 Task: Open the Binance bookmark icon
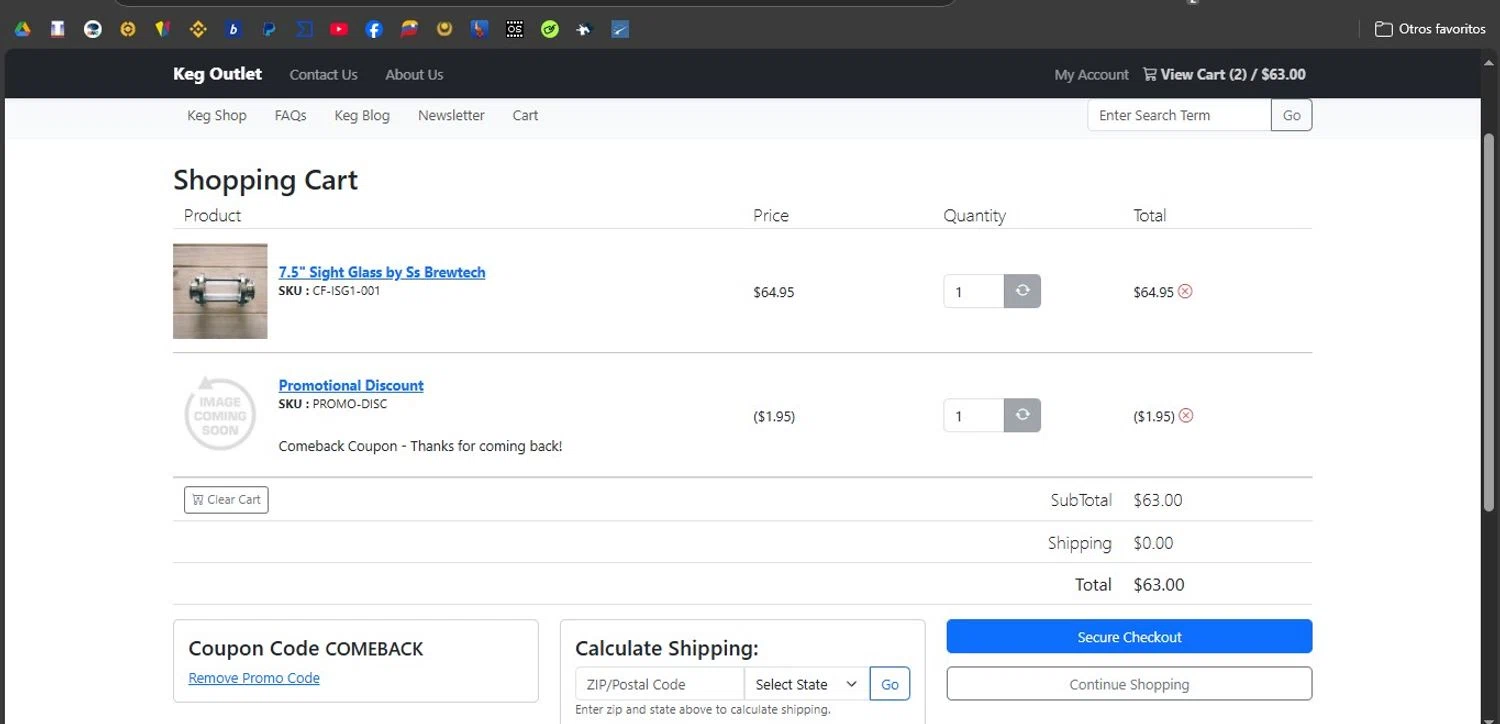(x=198, y=29)
